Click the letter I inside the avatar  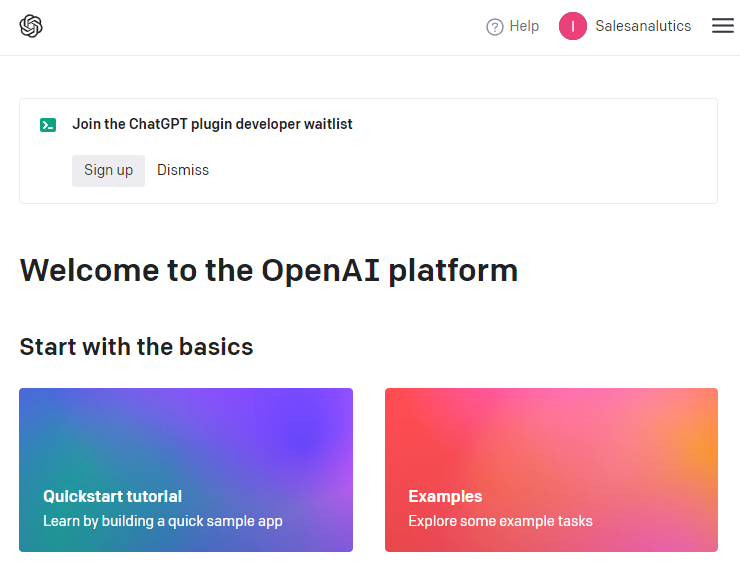point(573,27)
